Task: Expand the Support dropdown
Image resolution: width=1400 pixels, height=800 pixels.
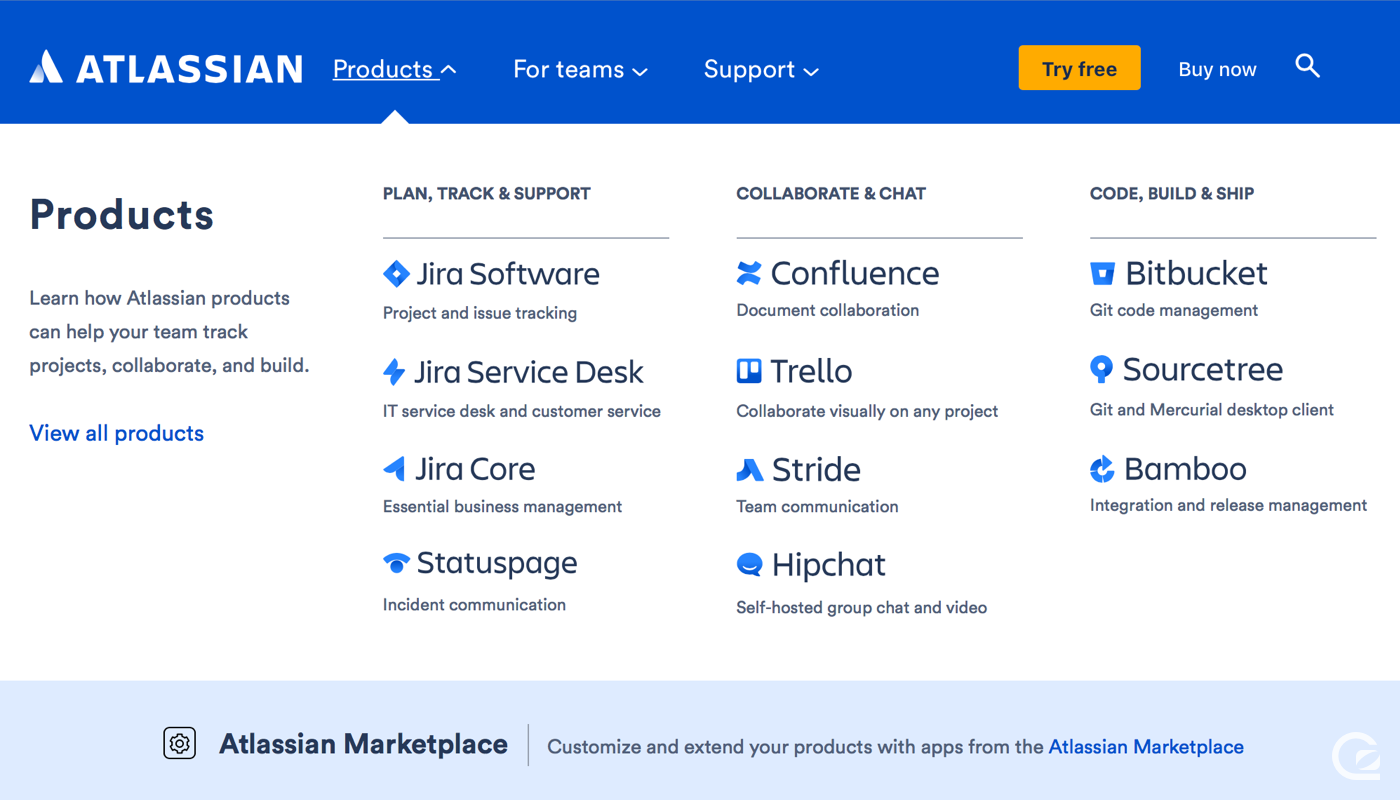Action: tap(761, 69)
